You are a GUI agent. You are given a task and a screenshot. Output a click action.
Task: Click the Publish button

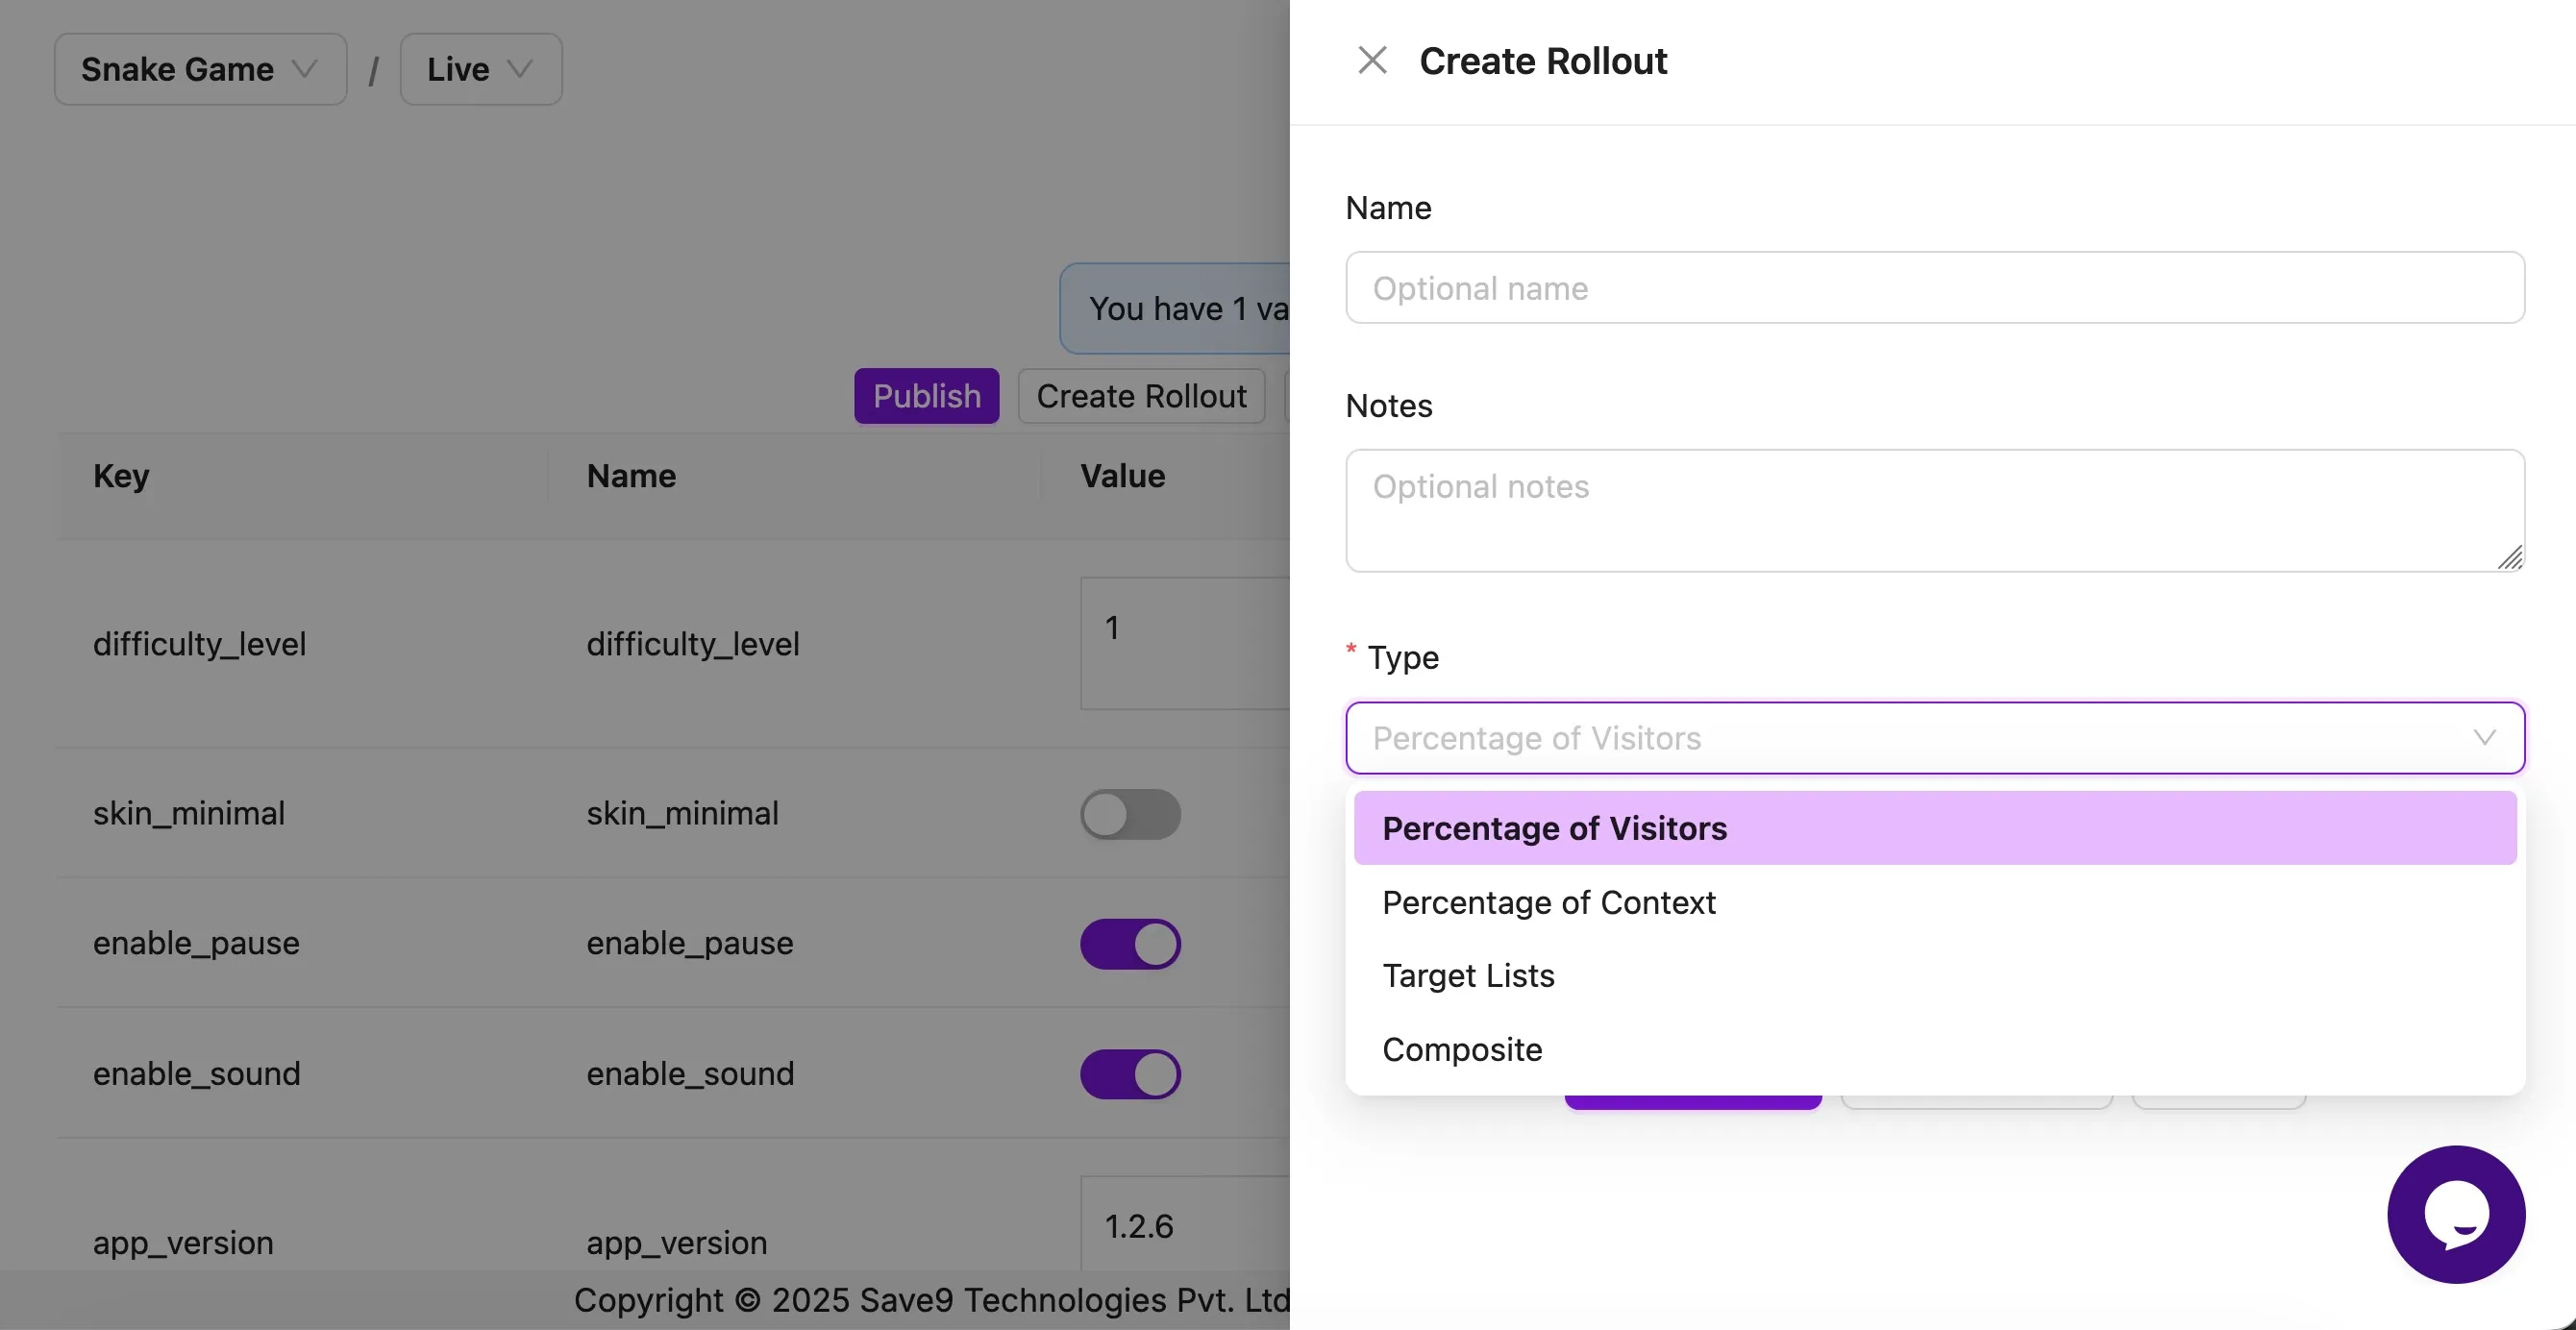click(926, 396)
